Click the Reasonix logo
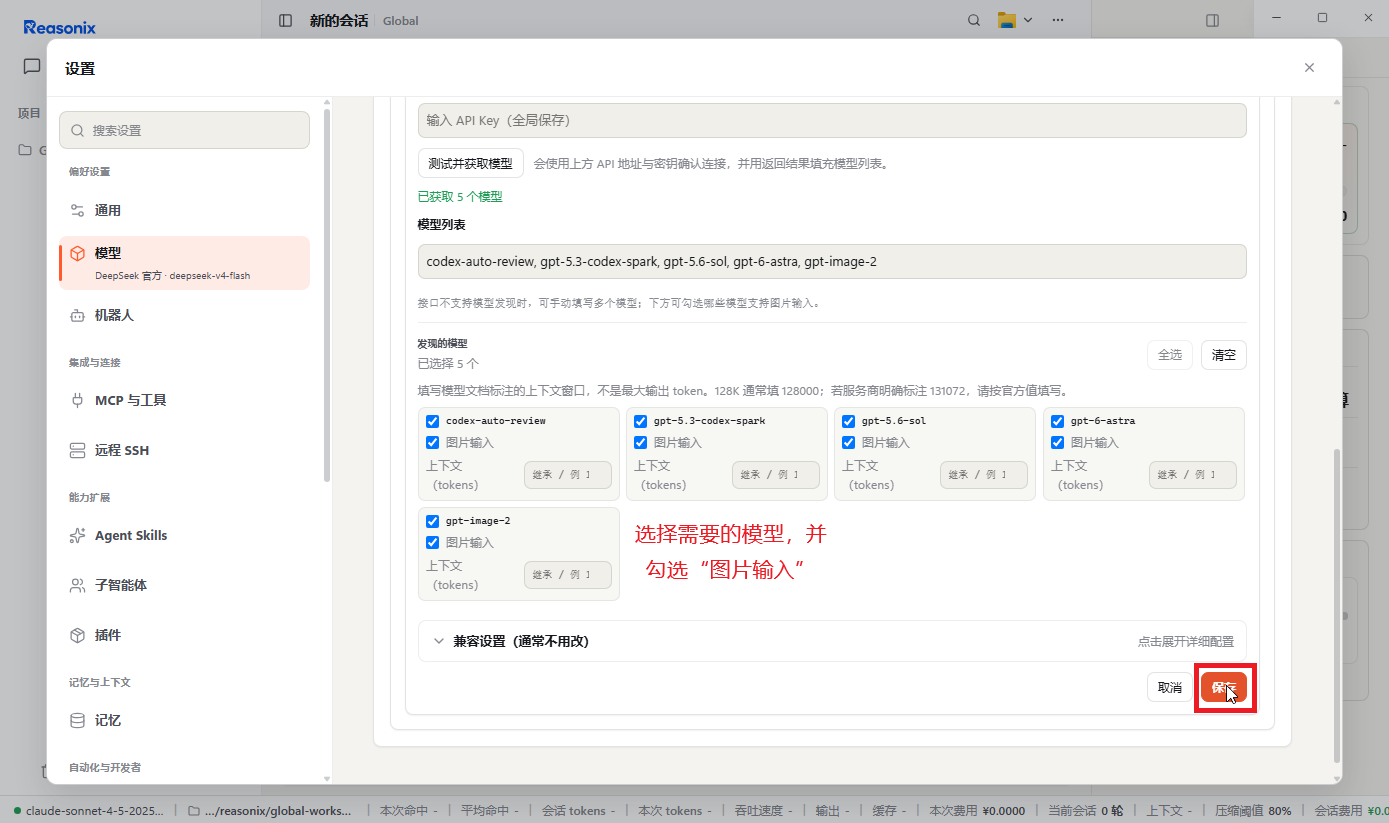This screenshot has width=1389, height=823. click(x=60, y=28)
